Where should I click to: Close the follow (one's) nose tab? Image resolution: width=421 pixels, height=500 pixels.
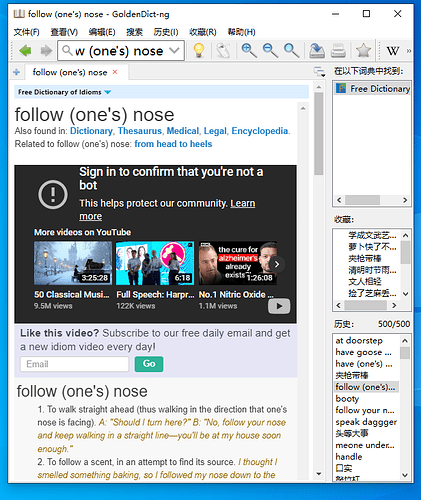point(115,72)
